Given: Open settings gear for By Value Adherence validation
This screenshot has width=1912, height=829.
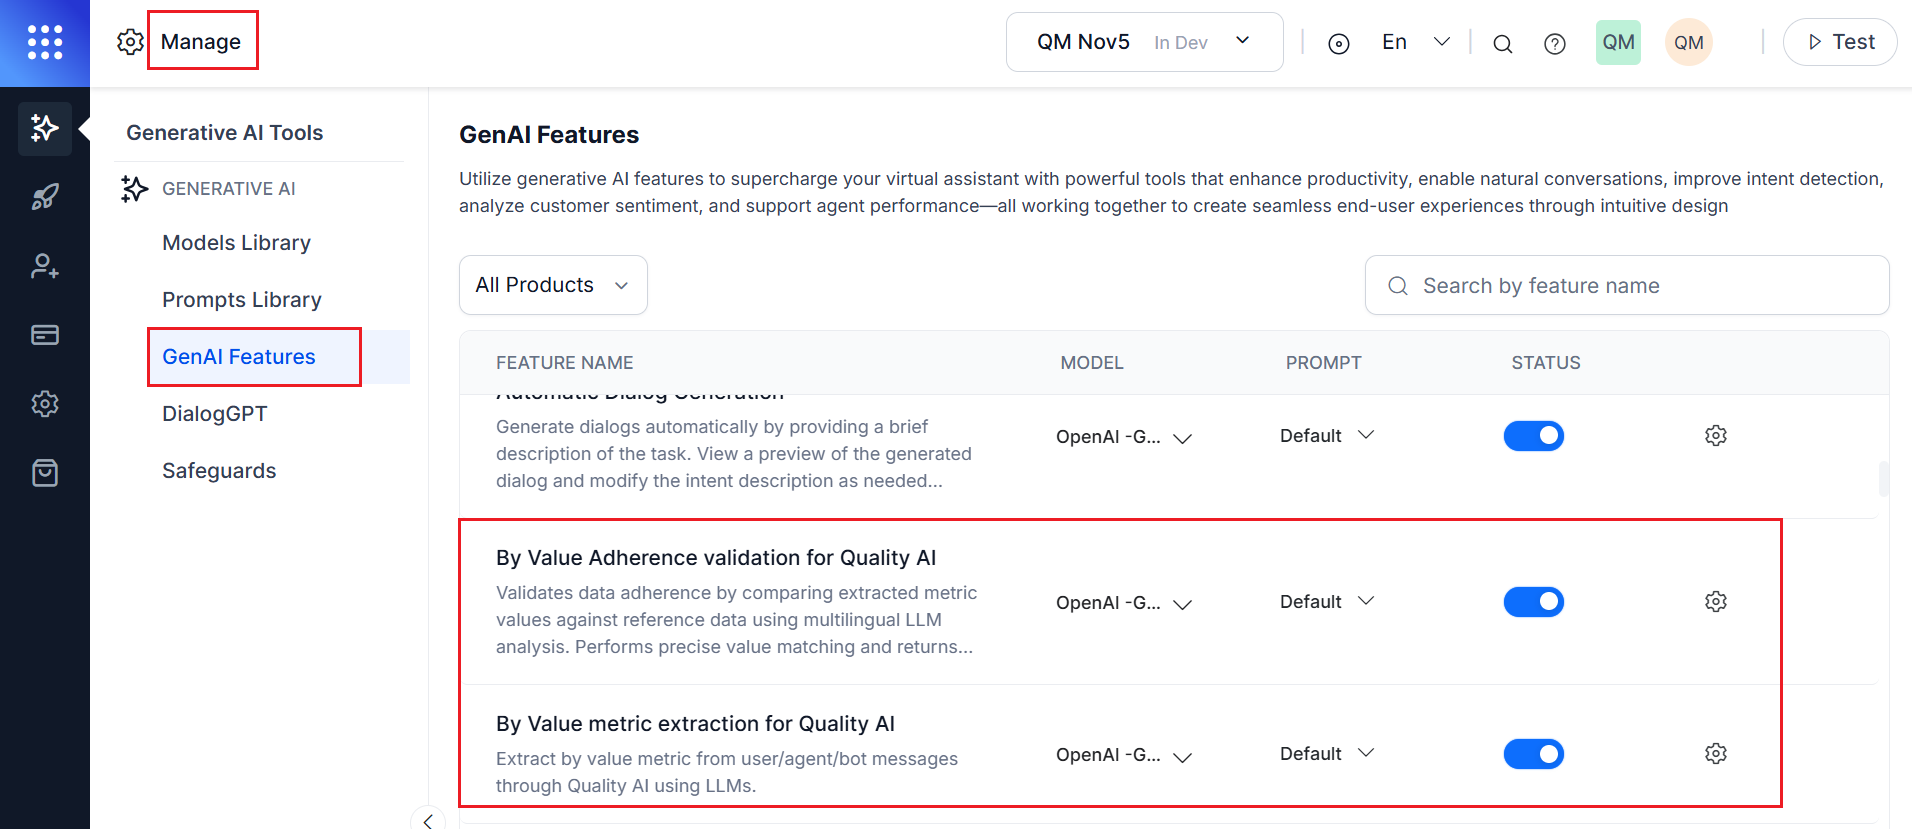Looking at the screenshot, I should [x=1715, y=602].
